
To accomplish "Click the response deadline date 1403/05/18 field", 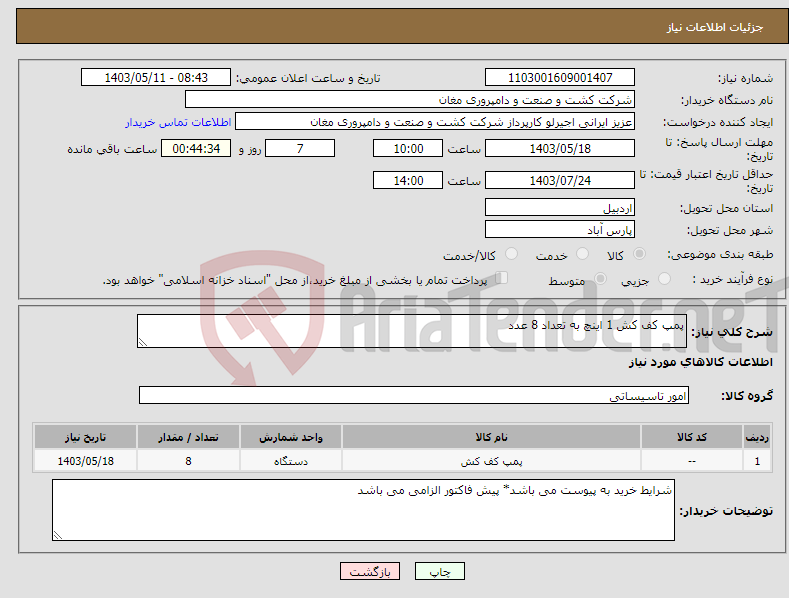I will coord(560,148).
